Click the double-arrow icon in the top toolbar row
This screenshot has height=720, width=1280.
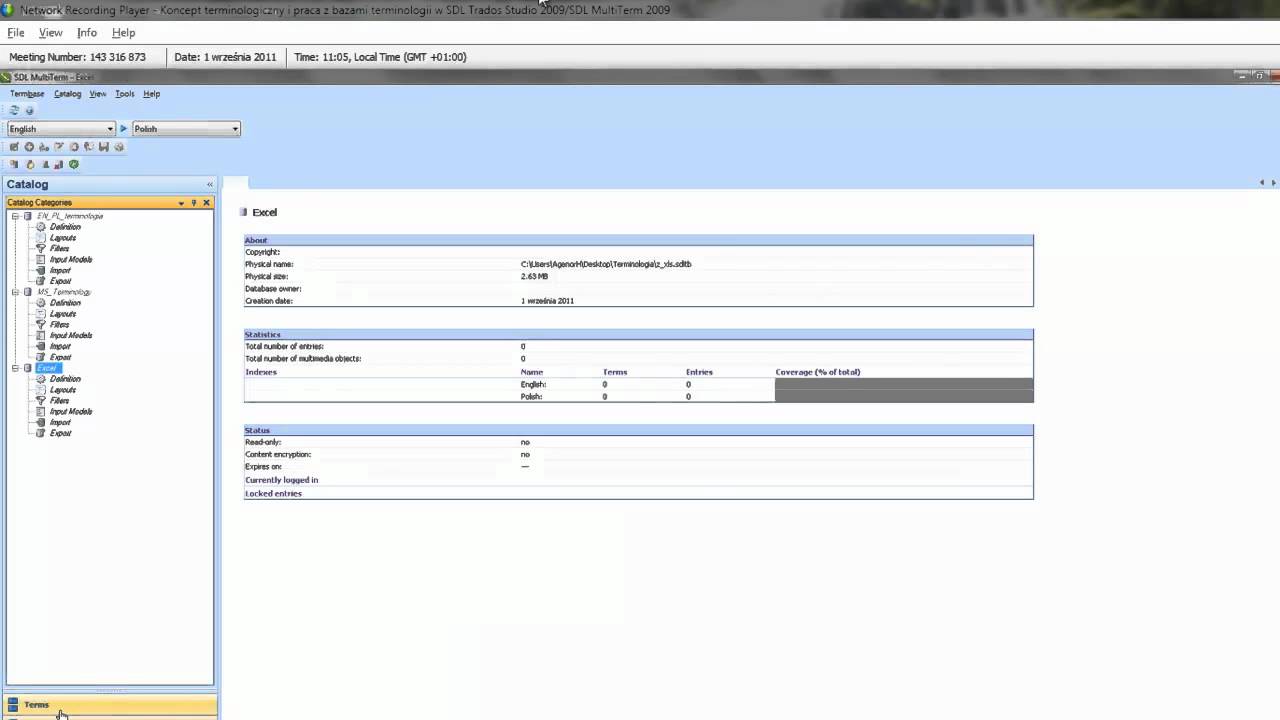coord(14,110)
